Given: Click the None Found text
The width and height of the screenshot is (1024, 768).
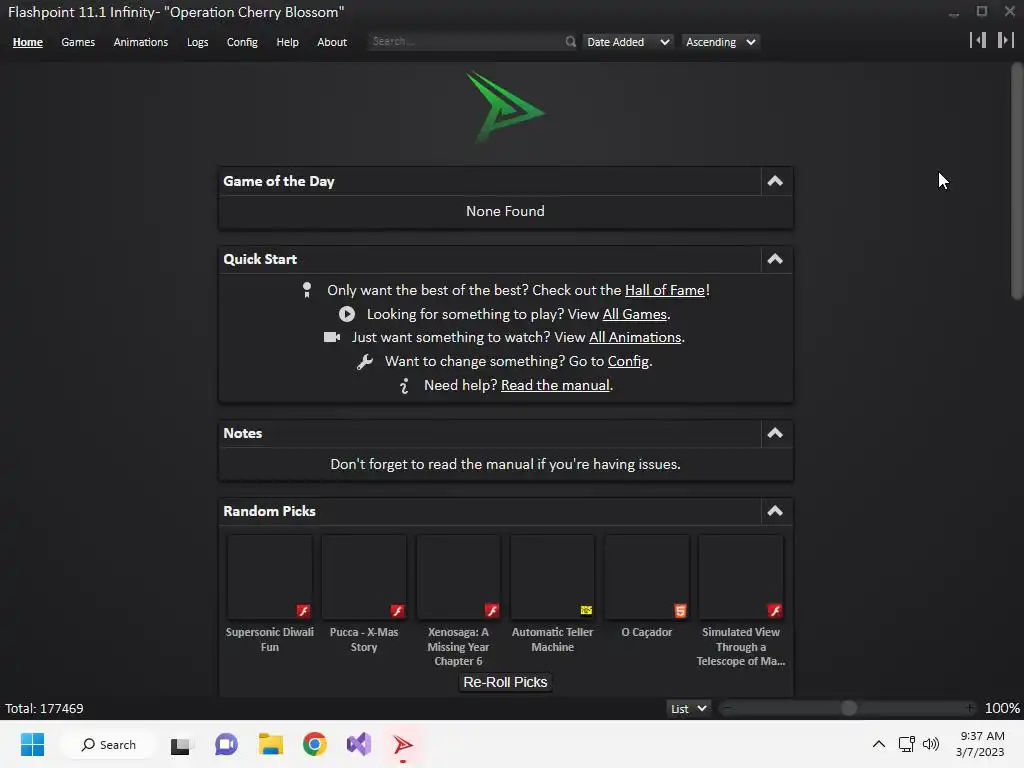Looking at the screenshot, I should point(505,212).
